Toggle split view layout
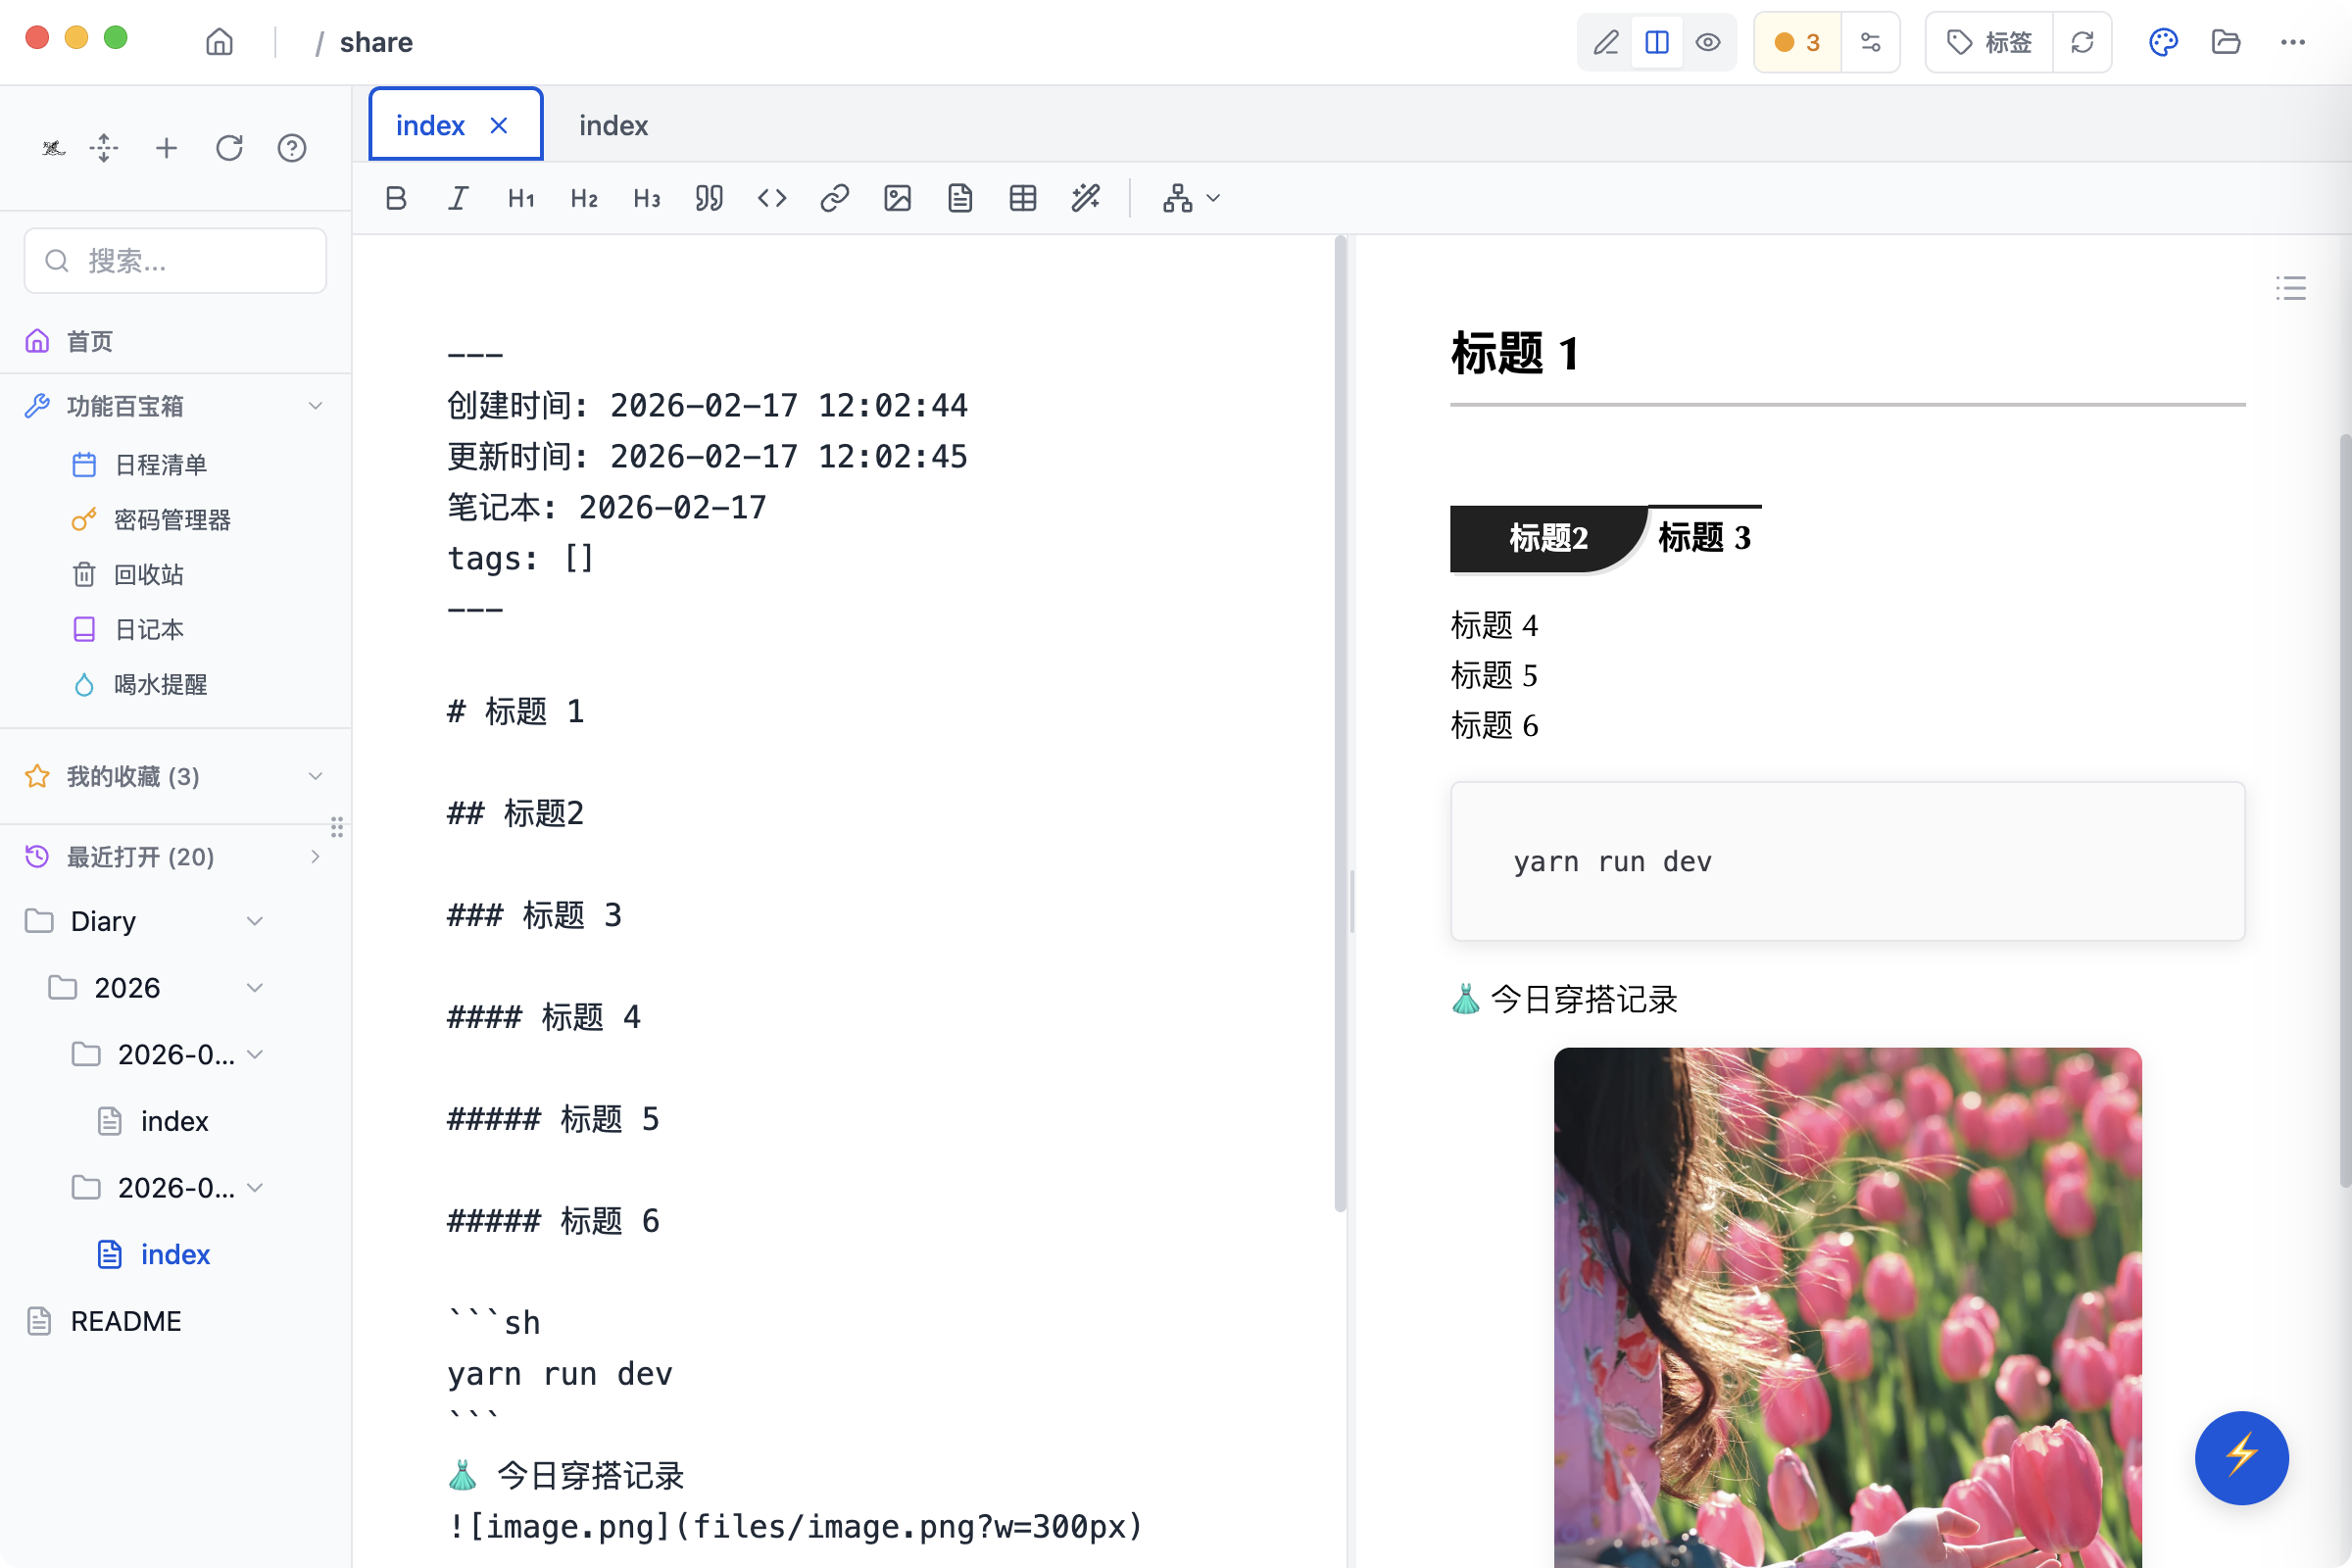 1656,42
